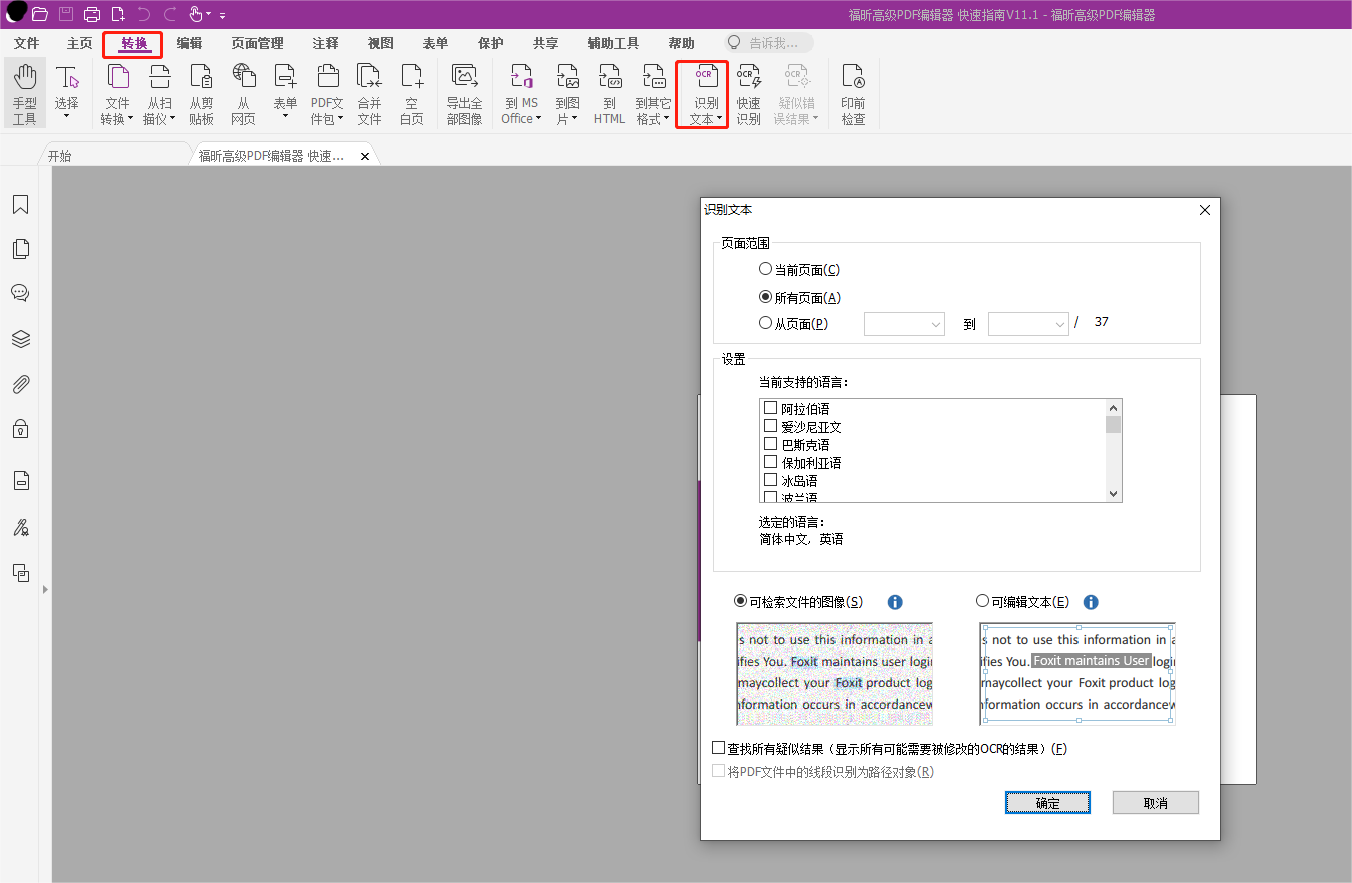Click info icon beside Searchable Image option
This screenshot has height=883, width=1352.
tap(895, 602)
